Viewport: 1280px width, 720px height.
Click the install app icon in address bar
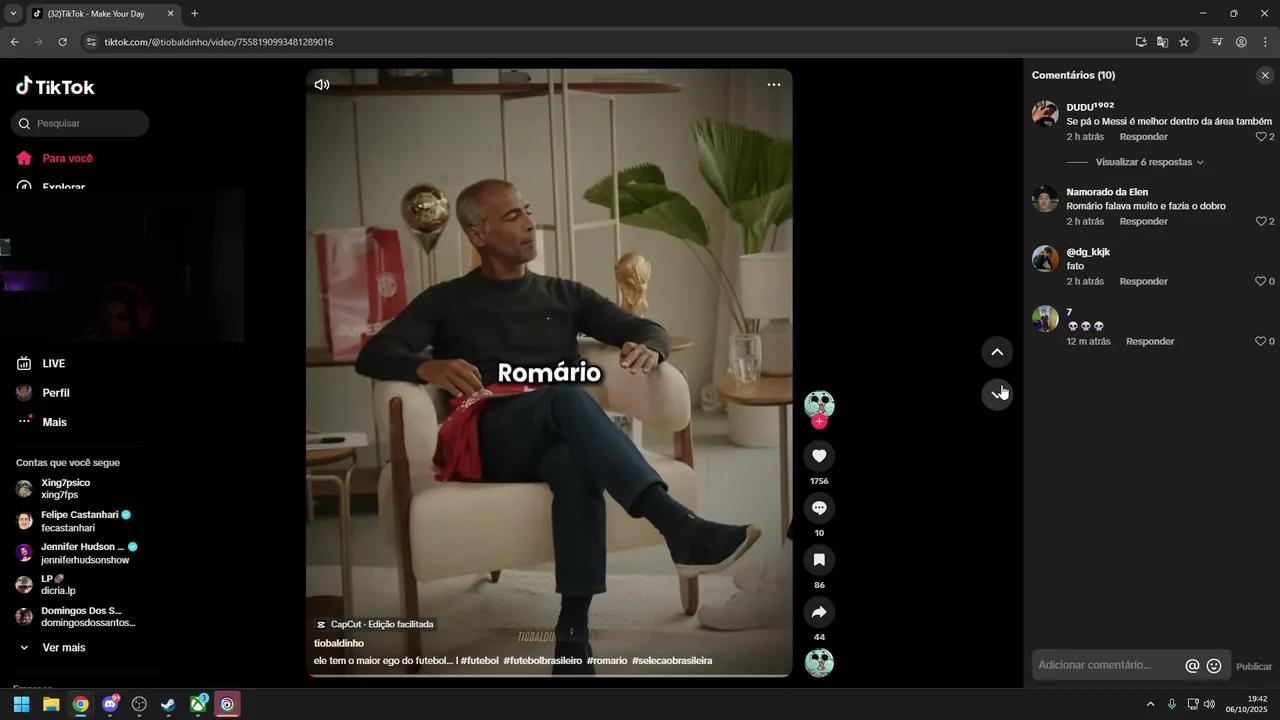tap(1141, 42)
